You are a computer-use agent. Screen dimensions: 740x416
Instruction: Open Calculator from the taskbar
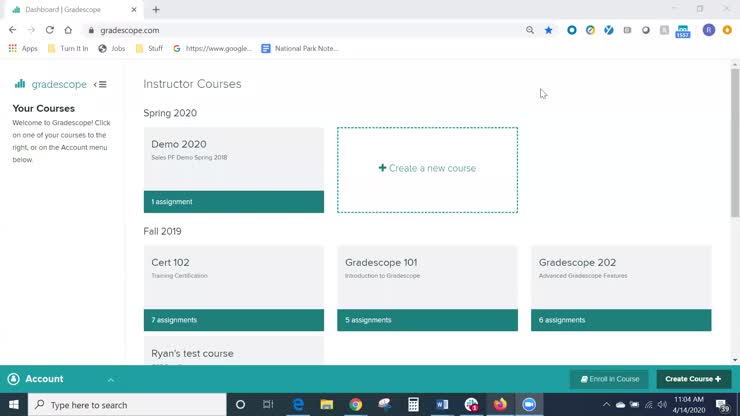point(413,405)
